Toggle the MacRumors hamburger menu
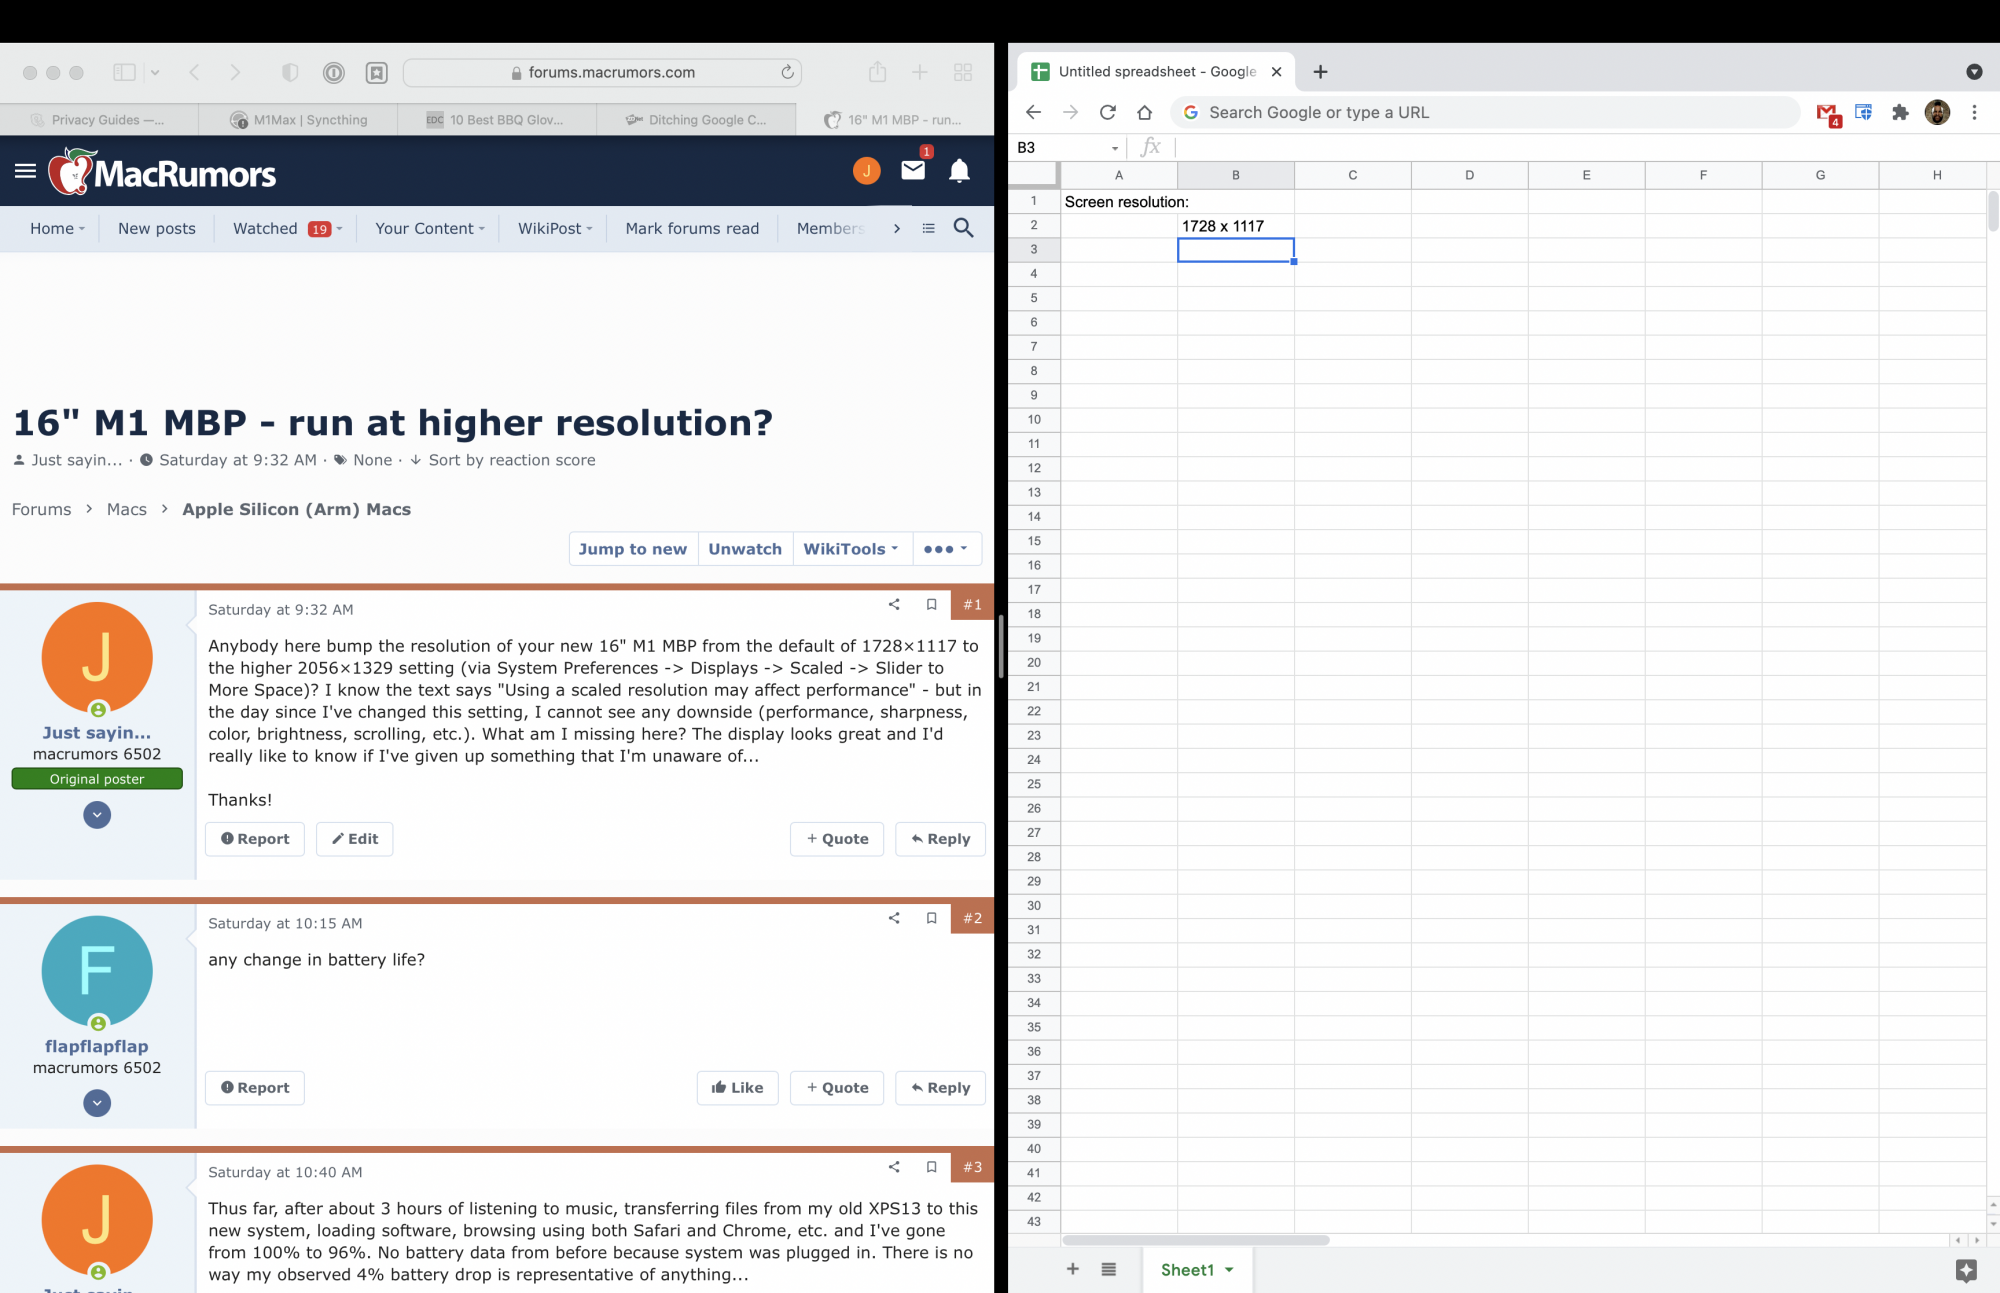The width and height of the screenshot is (2000, 1293). click(26, 171)
